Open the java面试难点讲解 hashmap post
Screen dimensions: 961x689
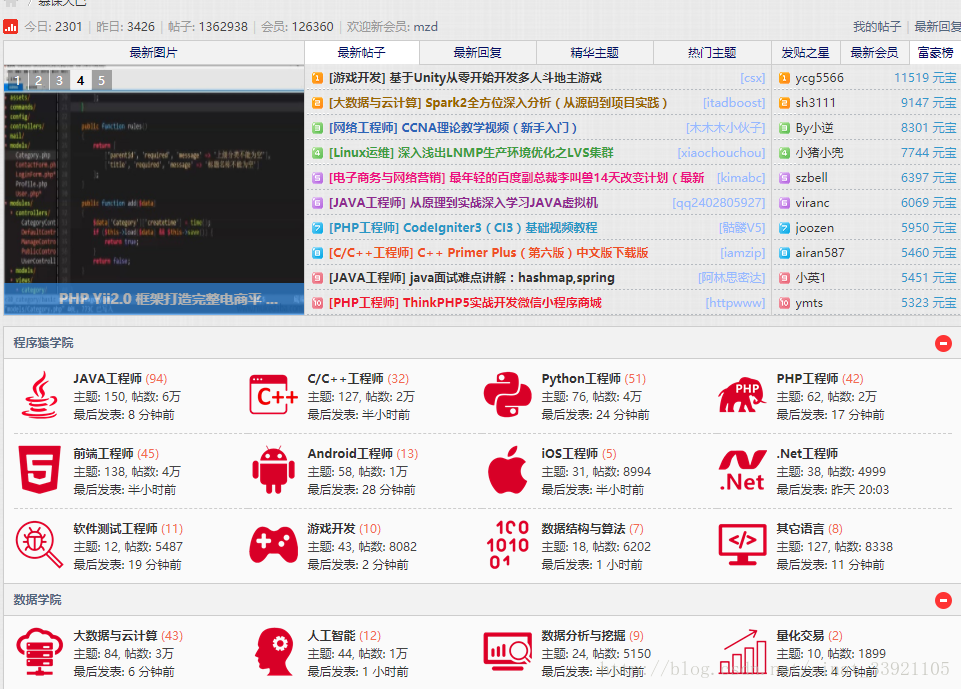point(472,278)
